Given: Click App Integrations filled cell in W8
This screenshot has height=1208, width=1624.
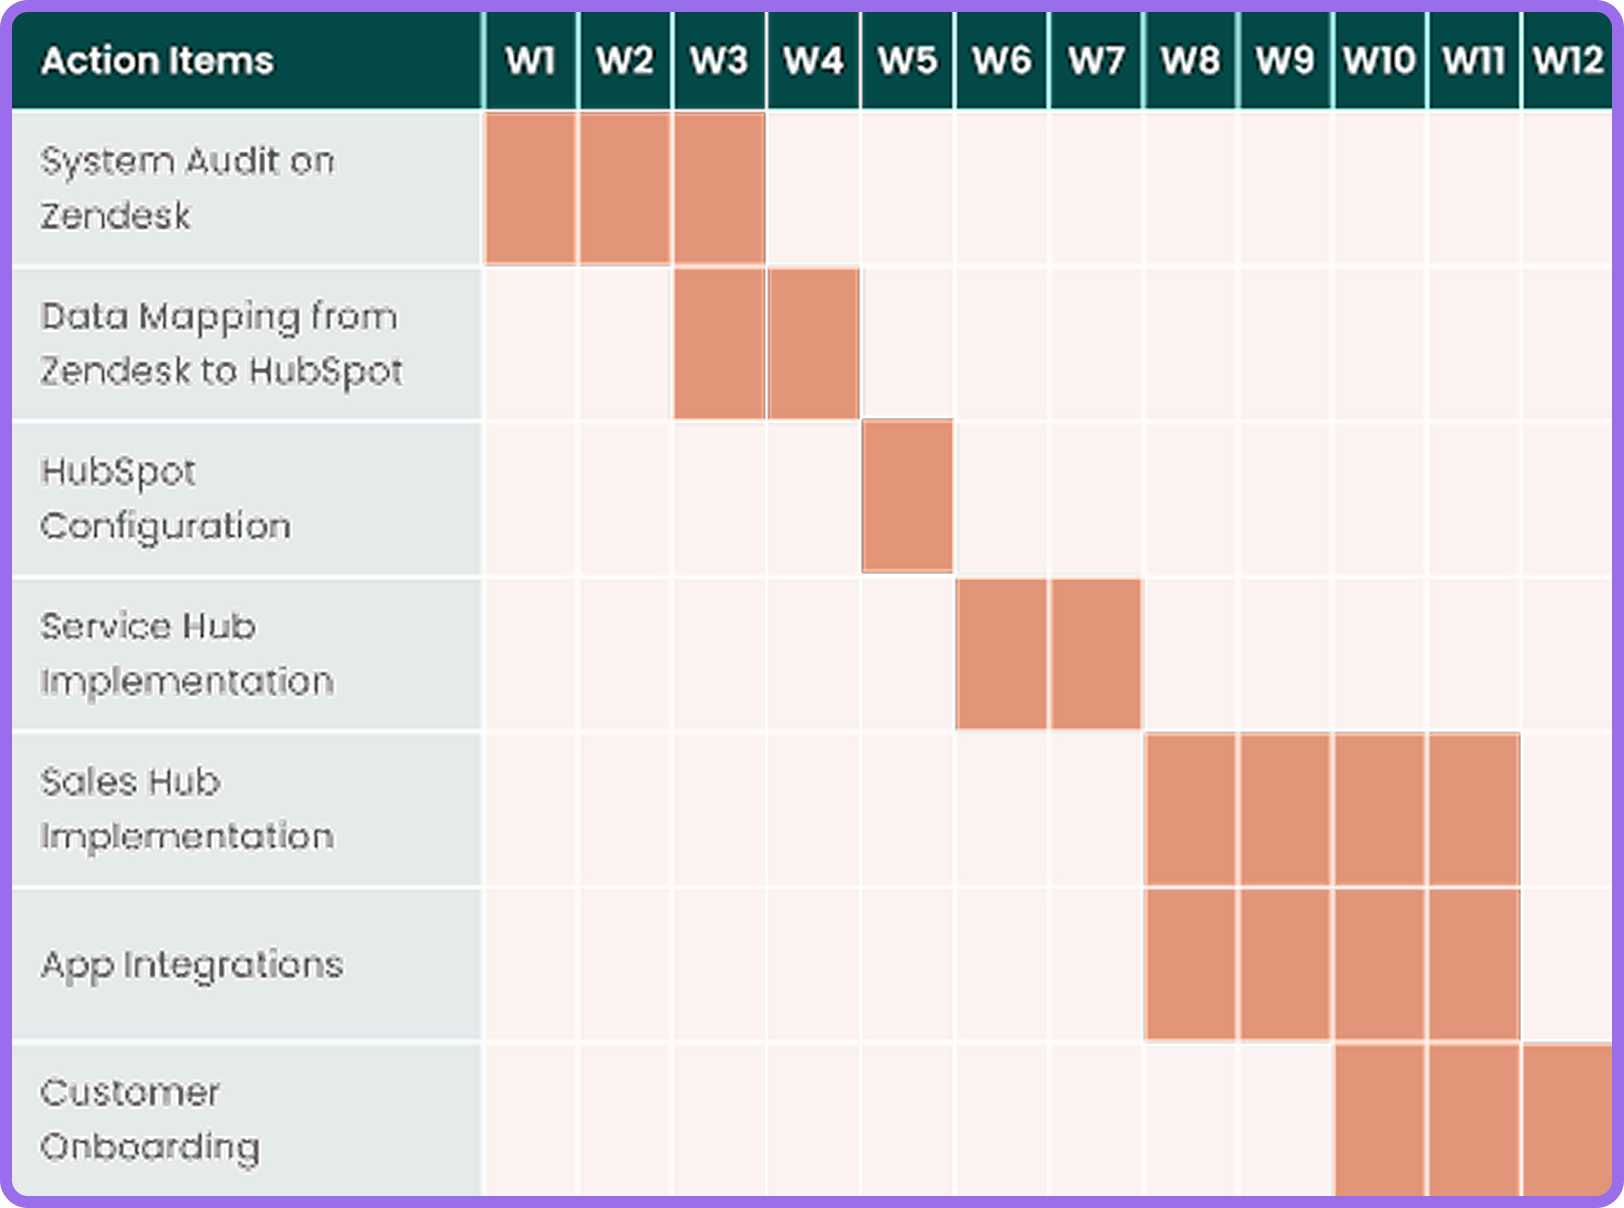Looking at the screenshot, I should (1191, 964).
